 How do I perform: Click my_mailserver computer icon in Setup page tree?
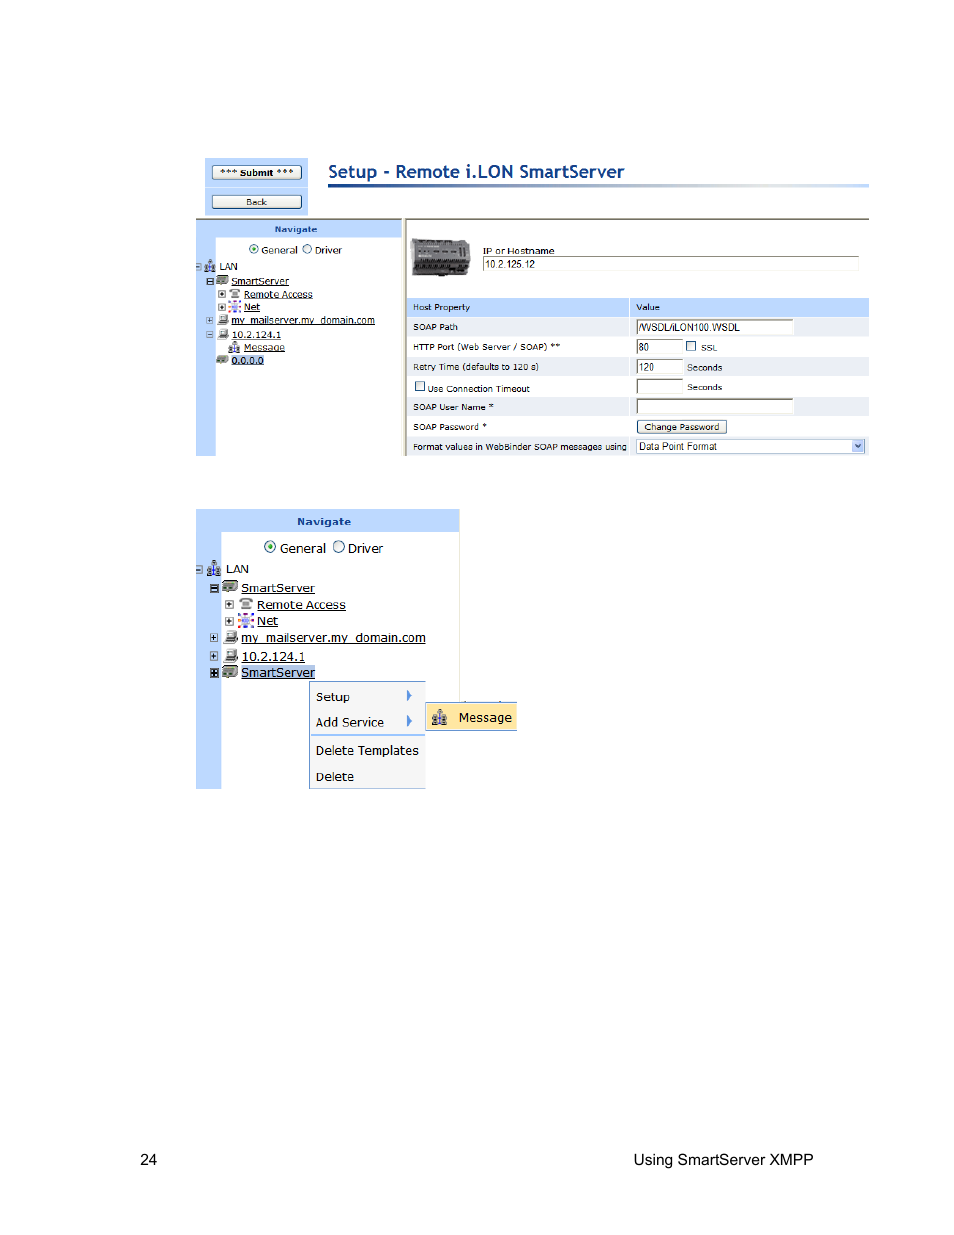[223, 320]
